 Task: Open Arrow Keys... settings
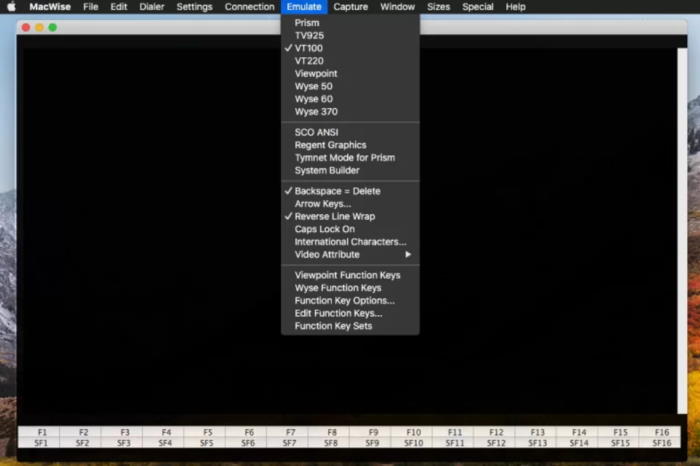click(350, 204)
